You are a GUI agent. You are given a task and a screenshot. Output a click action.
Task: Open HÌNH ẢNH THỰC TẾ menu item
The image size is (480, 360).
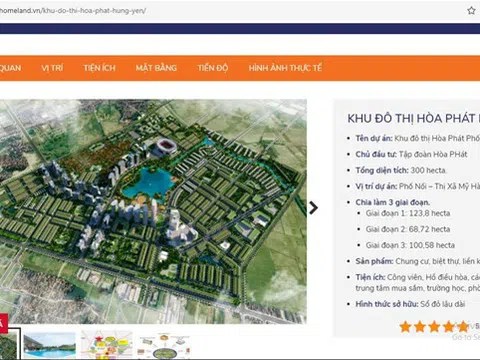pos(285,68)
